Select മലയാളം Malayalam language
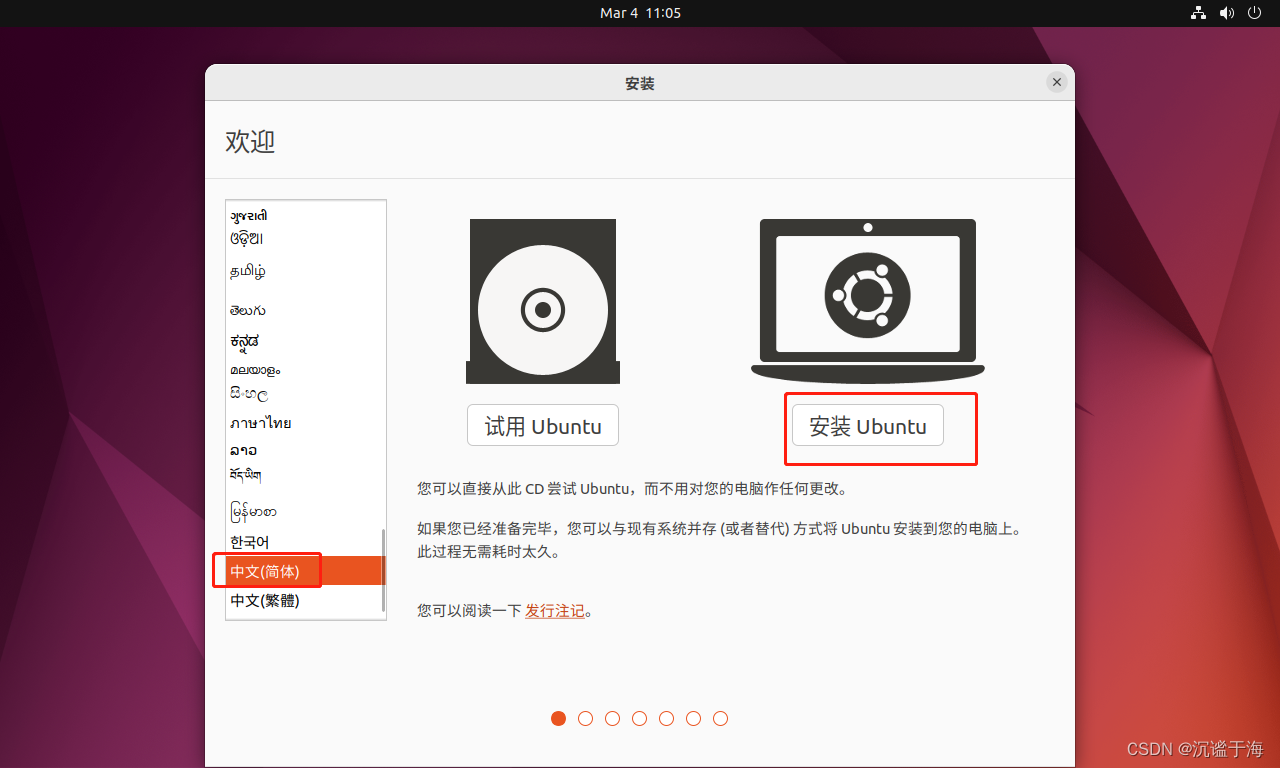Viewport: 1280px width, 768px height. 305,370
